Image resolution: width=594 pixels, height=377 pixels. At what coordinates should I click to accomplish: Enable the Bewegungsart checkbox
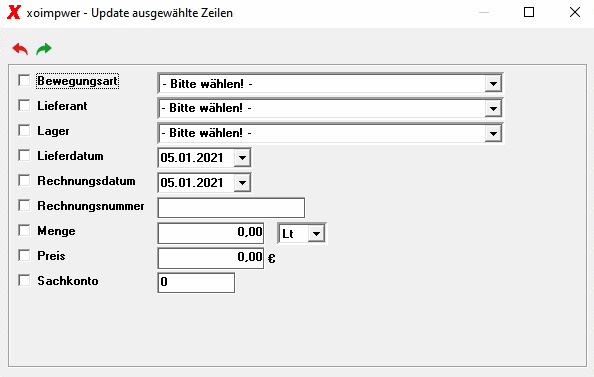pyautogui.click(x=24, y=80)
